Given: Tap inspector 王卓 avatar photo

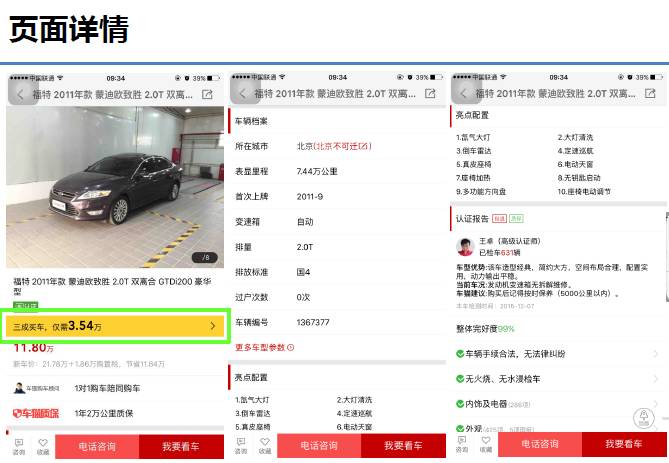Looking at the screenshot, I should pos(465,247).
